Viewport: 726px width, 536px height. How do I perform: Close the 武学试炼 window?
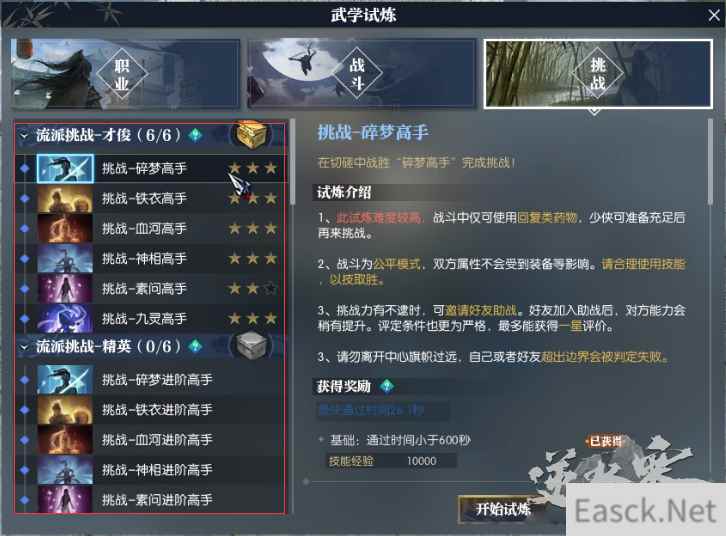[x=713, y=15]
